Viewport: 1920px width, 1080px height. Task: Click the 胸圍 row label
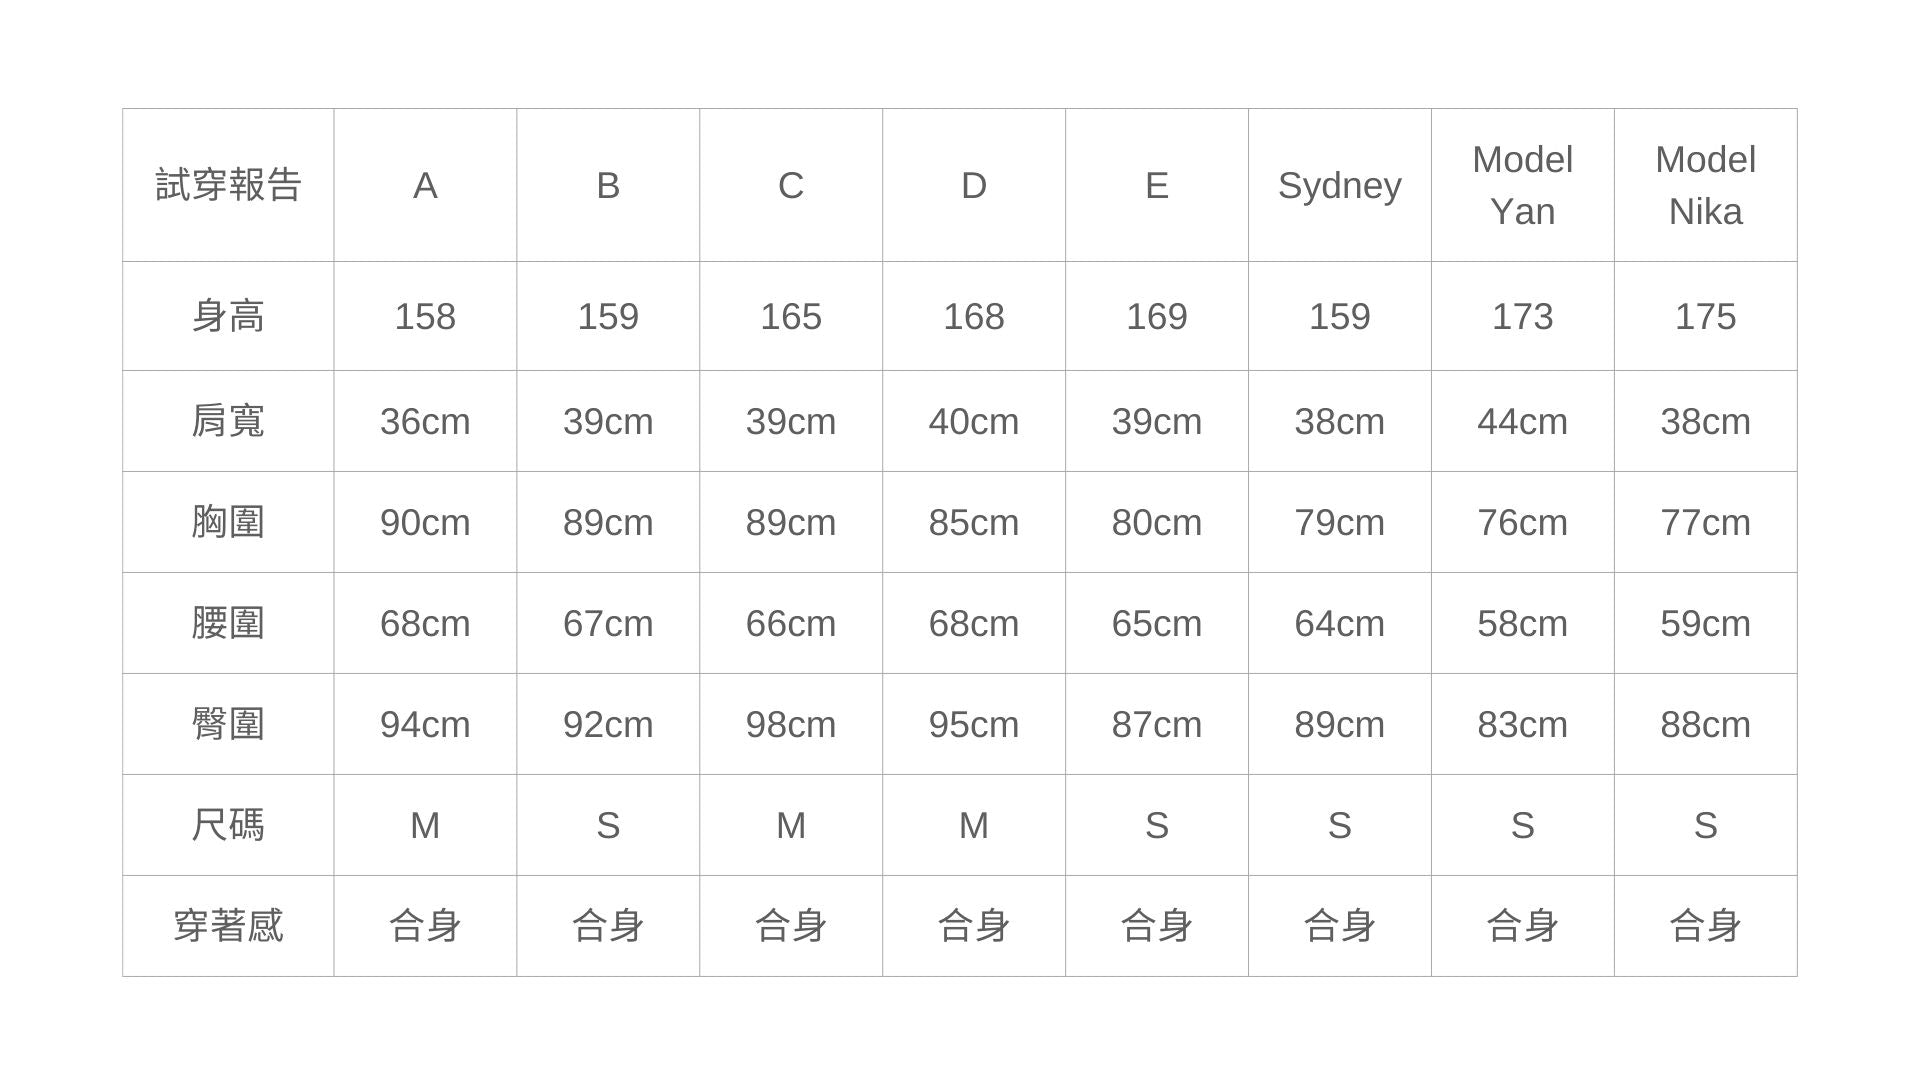click(228, 522)
